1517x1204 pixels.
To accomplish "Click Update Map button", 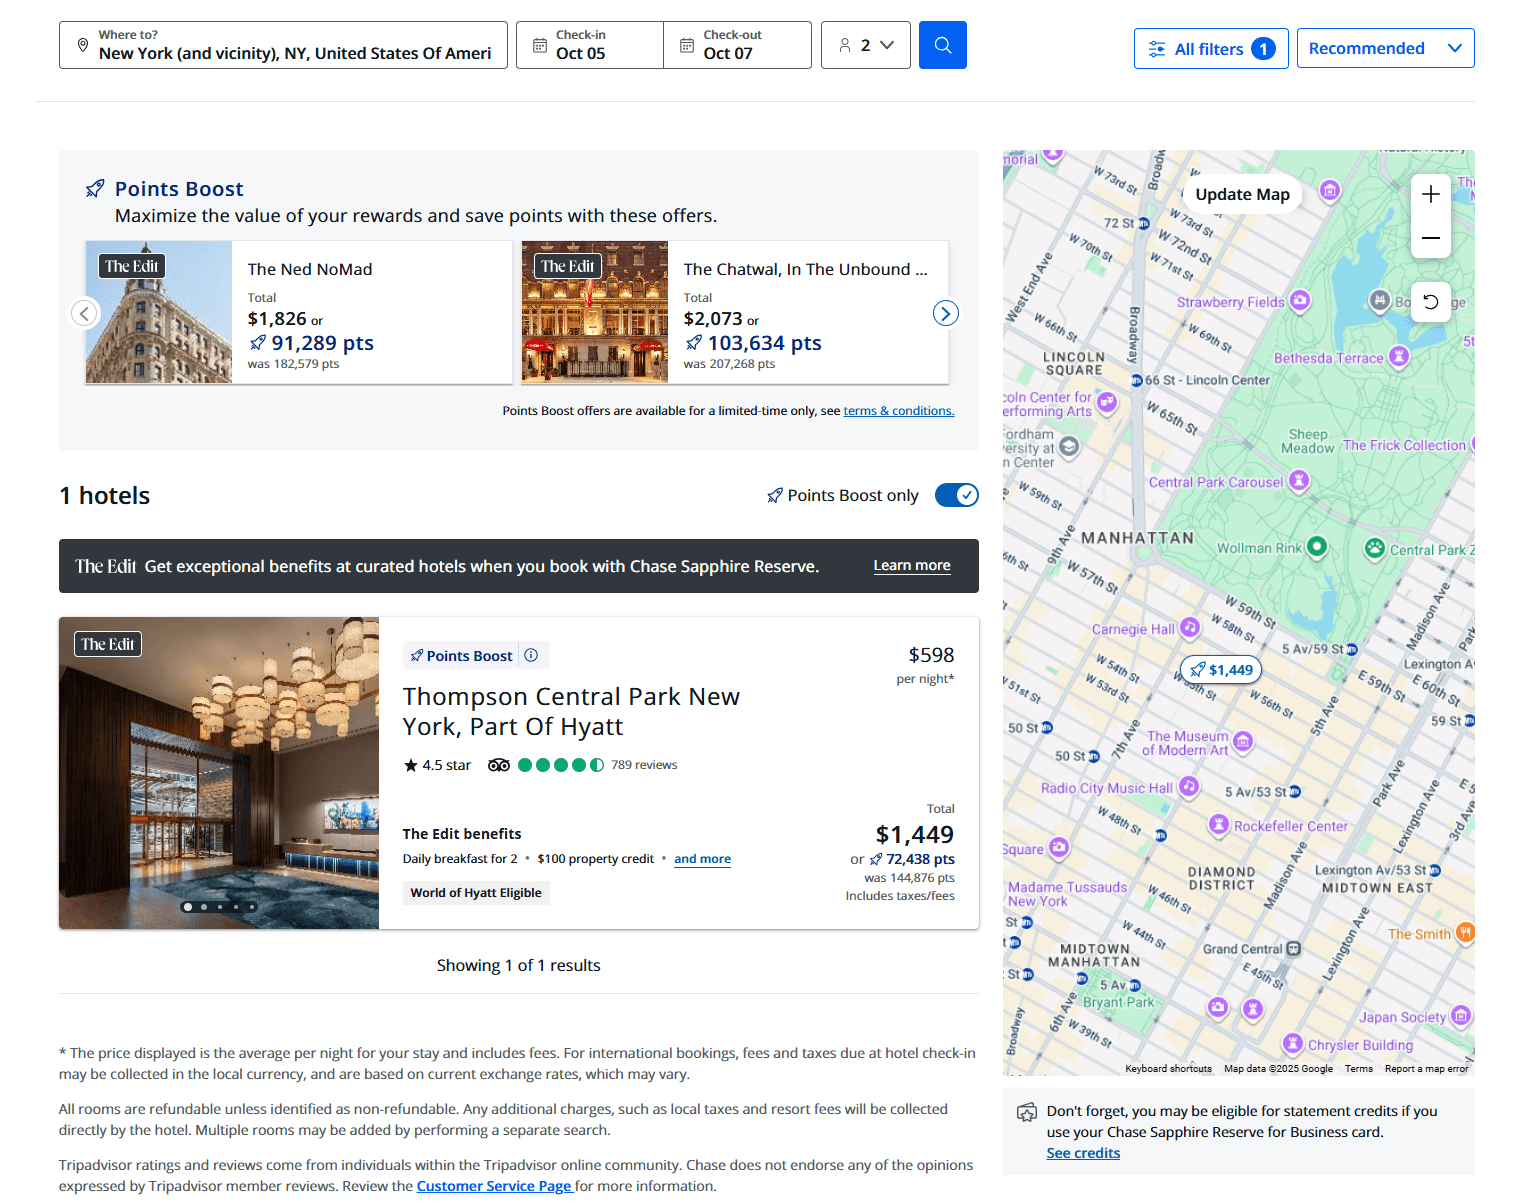I will pyautogui.click(x=1242, y=194).
